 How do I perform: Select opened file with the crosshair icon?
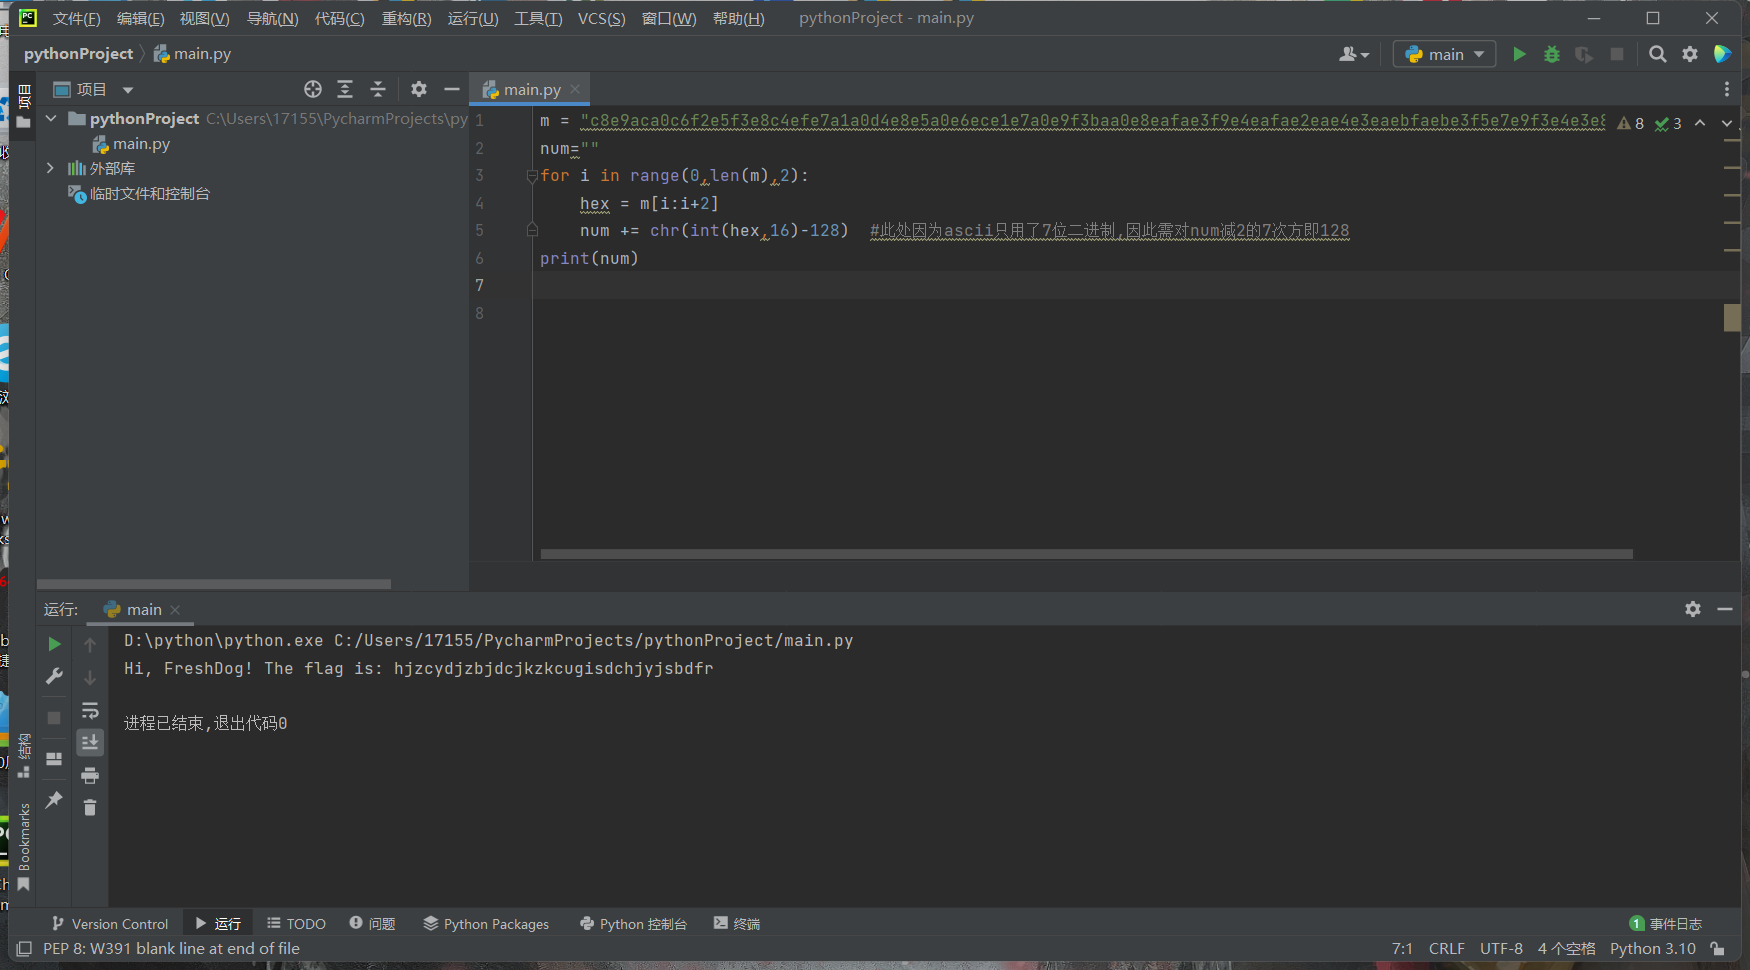pos(313,89)
